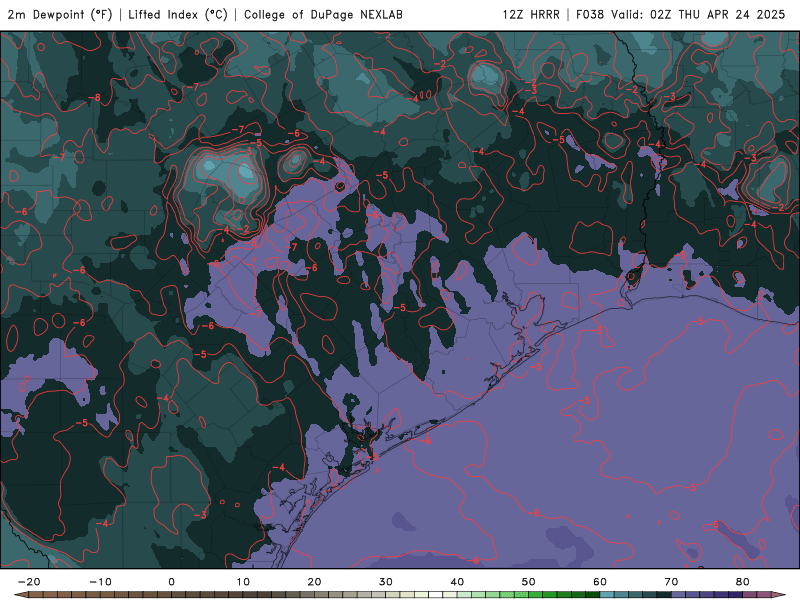Image resolution: width=800 pixels, height=600 pixels.
Task: Click the '2m Dewpoint (°F)' title text
Action: (60, 15)
